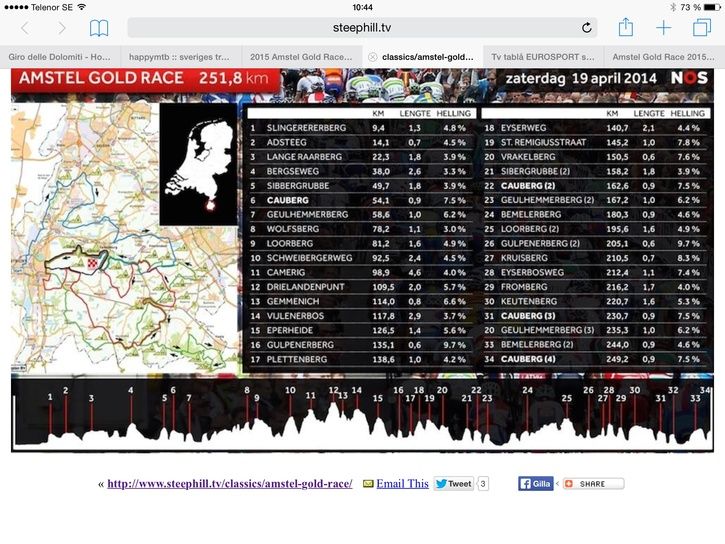The height and width of the screenshot is (544, 725).
Task: Open the share sheet icon
Action: [626, 27]
